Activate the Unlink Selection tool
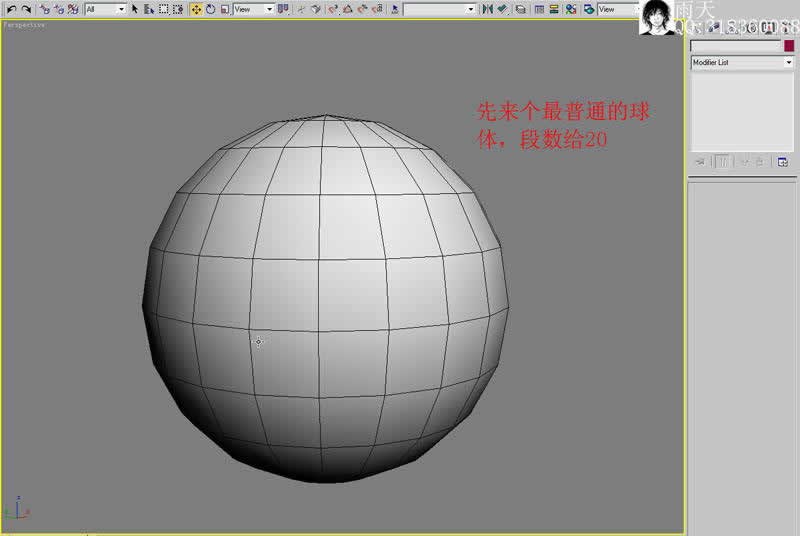Image resolution: width=800 pixels, height=536 pixels. [x=59, y=9]
